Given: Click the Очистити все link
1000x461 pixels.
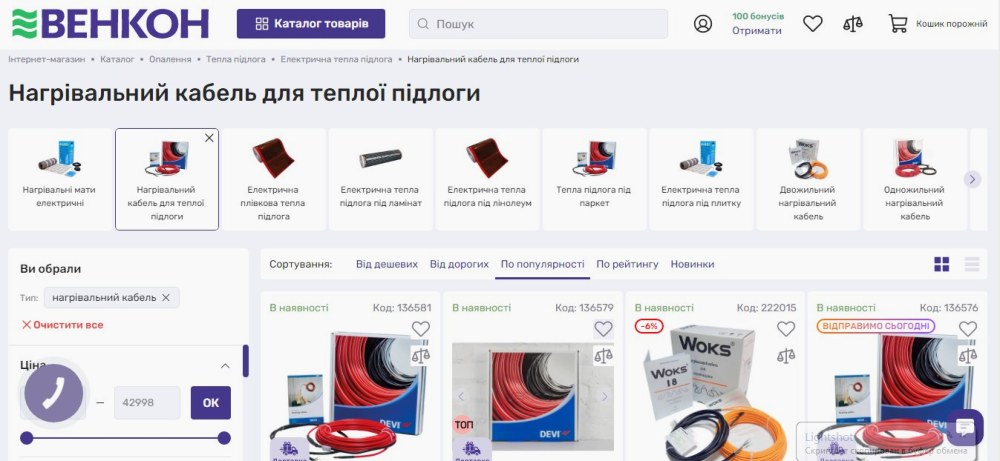Looking at the screenshot, I should [62, 325].
